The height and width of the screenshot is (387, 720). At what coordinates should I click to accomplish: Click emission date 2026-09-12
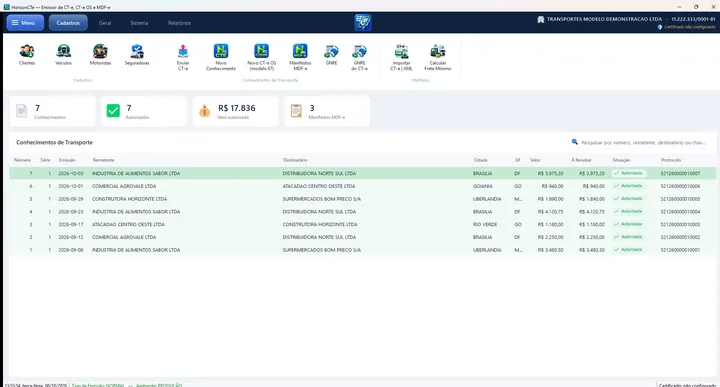coord(71,237)
